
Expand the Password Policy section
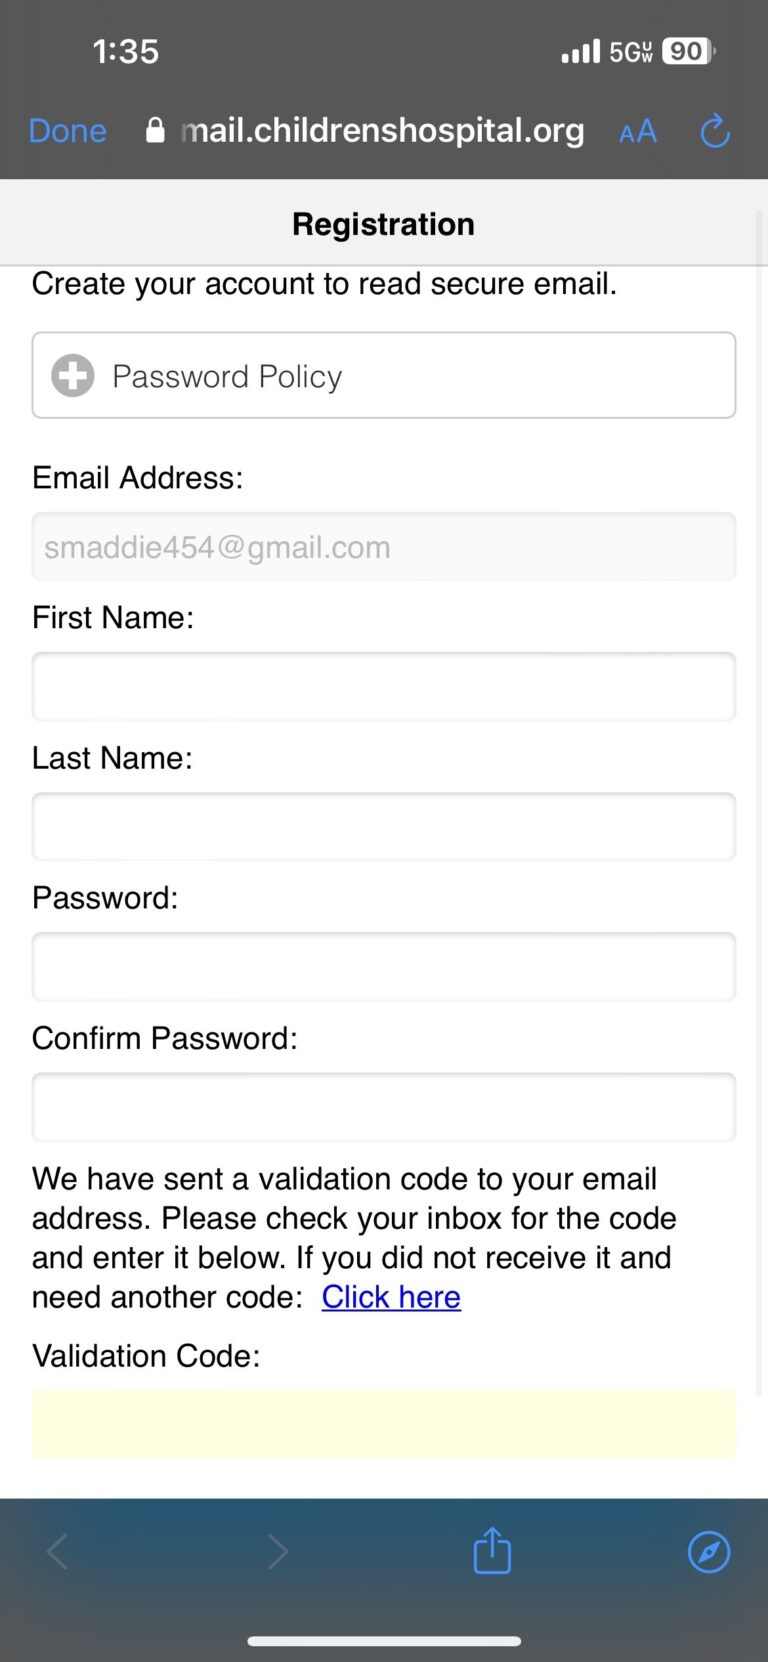(x=383, y=376)
